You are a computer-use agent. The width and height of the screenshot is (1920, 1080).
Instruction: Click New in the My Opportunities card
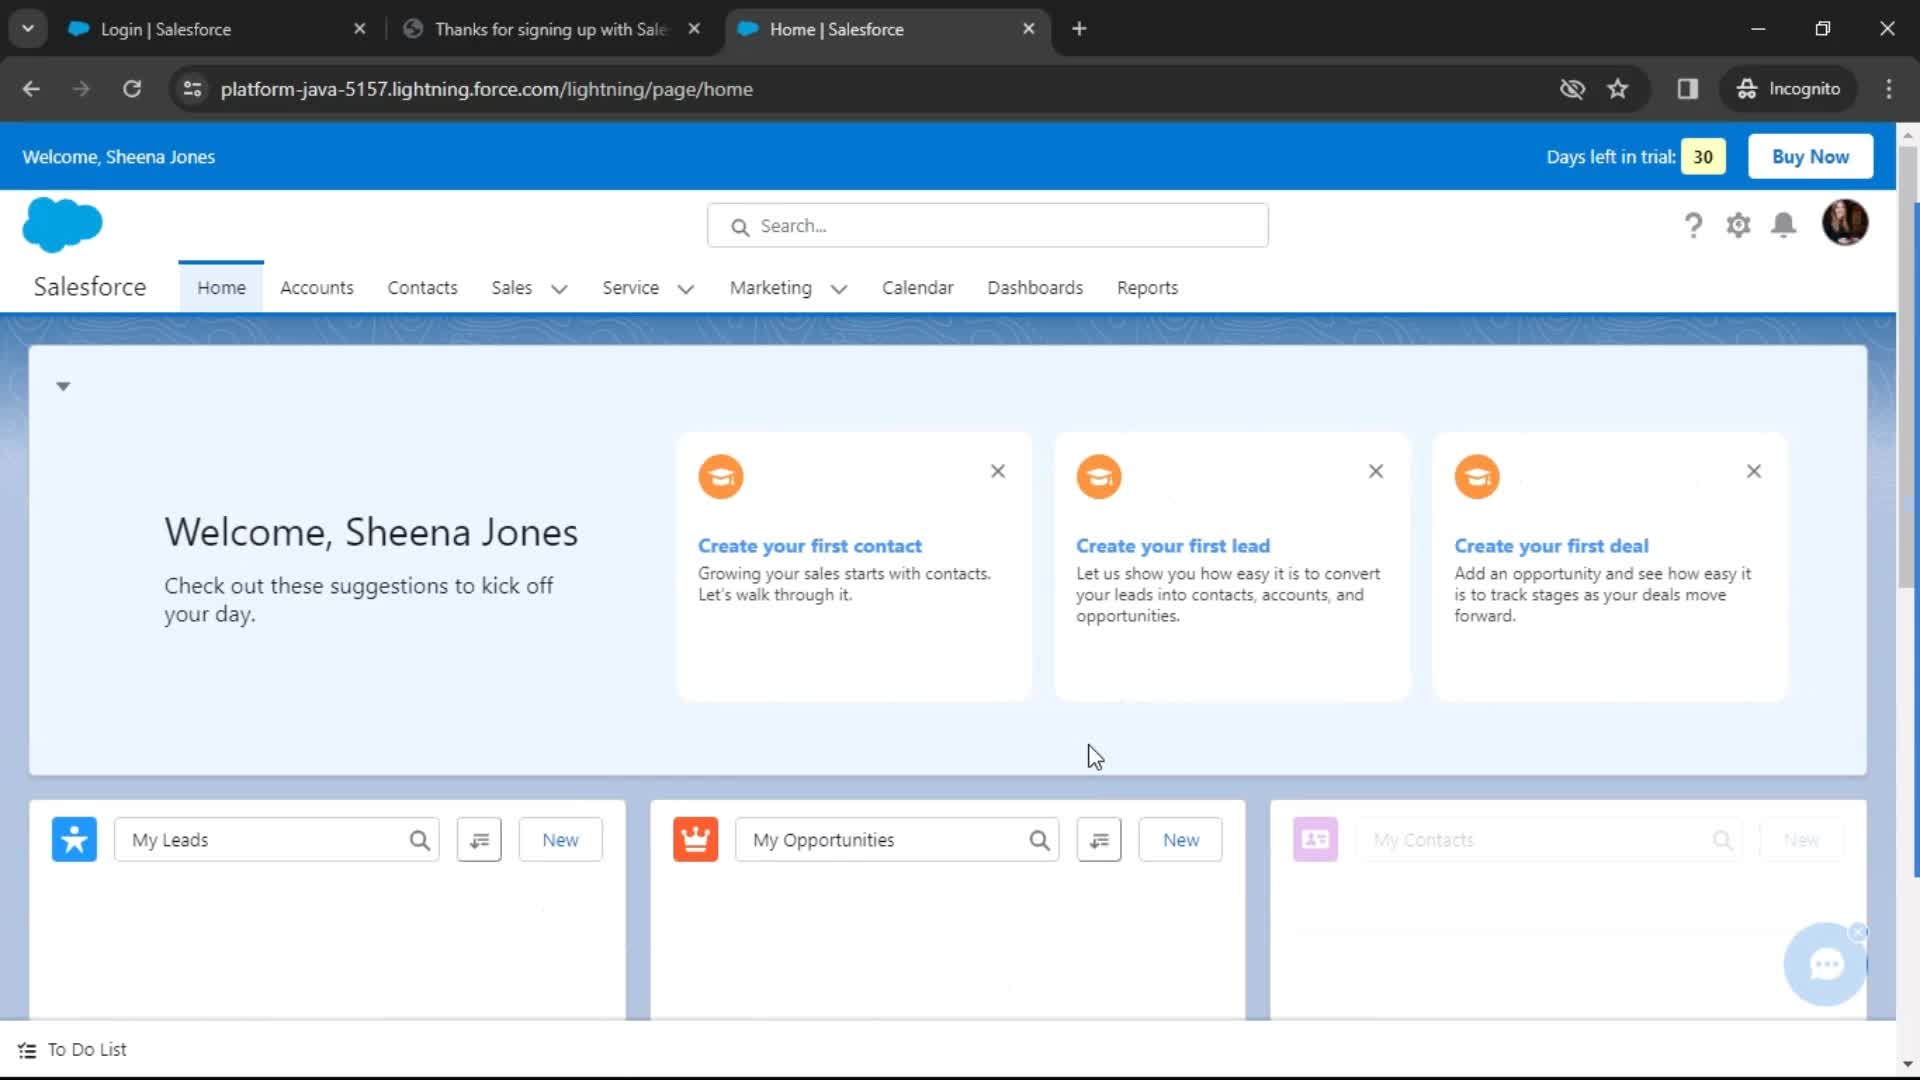coord(1180,840)
